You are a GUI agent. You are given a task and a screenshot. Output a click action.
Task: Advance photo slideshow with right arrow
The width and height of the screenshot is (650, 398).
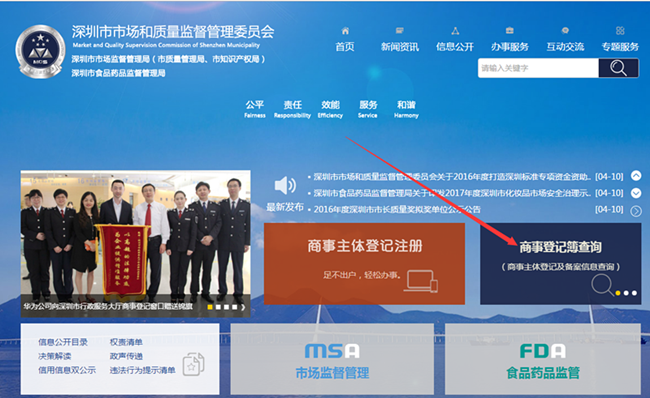click(x=243, y=307)
